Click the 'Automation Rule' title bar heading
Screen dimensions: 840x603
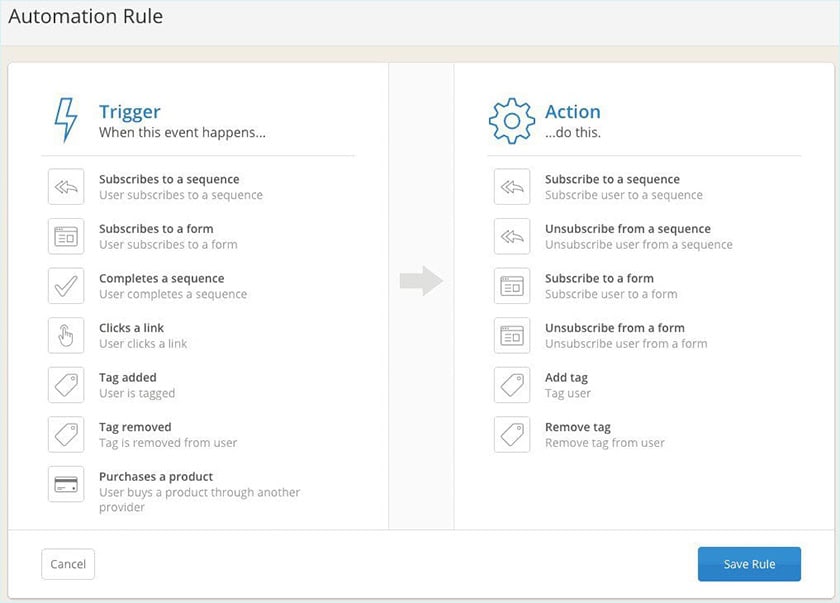(x=85, y=16)
